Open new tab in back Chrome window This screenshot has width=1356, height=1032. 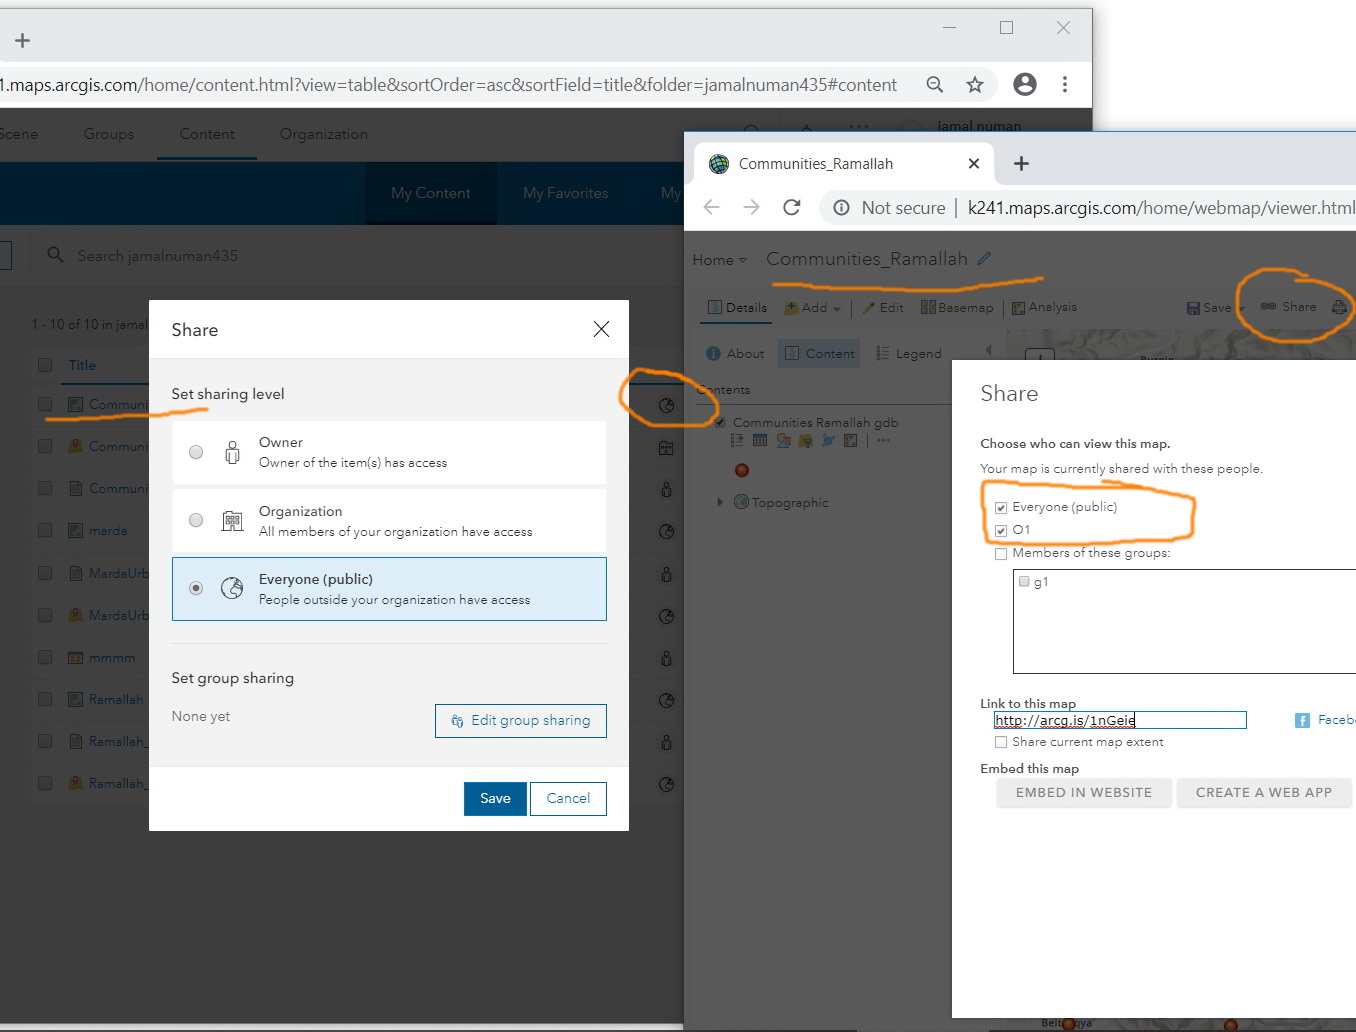[x=23, y=40]
